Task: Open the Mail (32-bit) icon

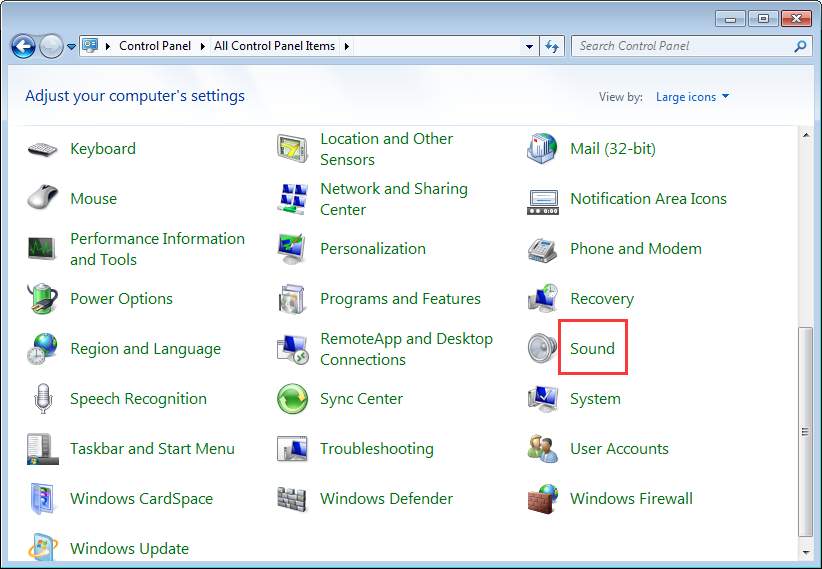Action: point(542,148)
